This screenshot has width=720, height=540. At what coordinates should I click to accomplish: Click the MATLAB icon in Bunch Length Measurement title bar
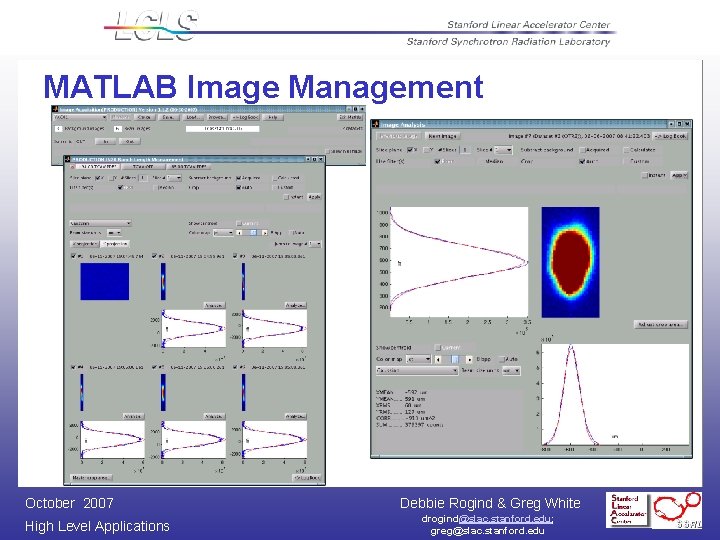tap(68, 159)
